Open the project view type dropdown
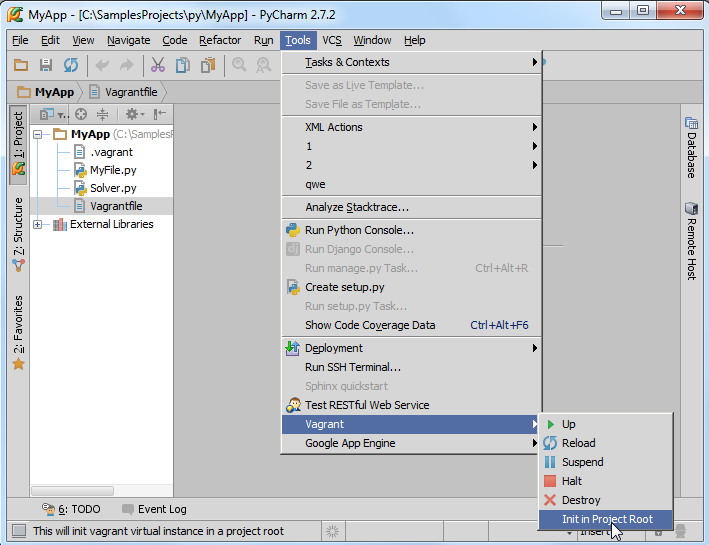709x545 pixels. 54,114
